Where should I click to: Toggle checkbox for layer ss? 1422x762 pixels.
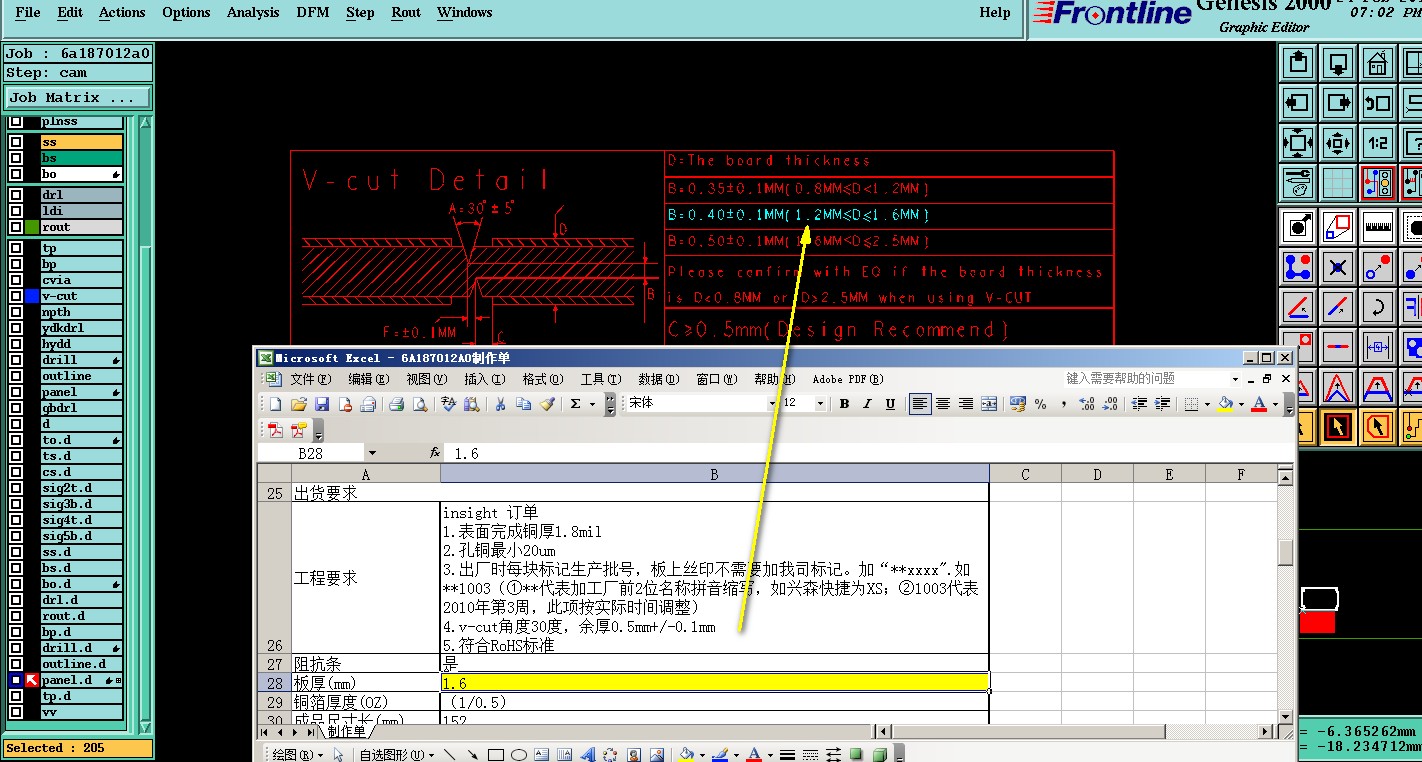16,142
